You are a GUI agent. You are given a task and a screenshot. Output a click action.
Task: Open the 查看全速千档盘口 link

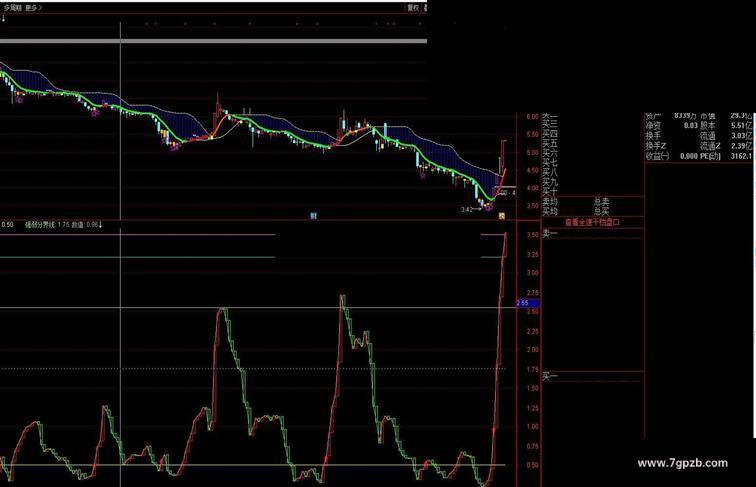click(x=592, y=222)
